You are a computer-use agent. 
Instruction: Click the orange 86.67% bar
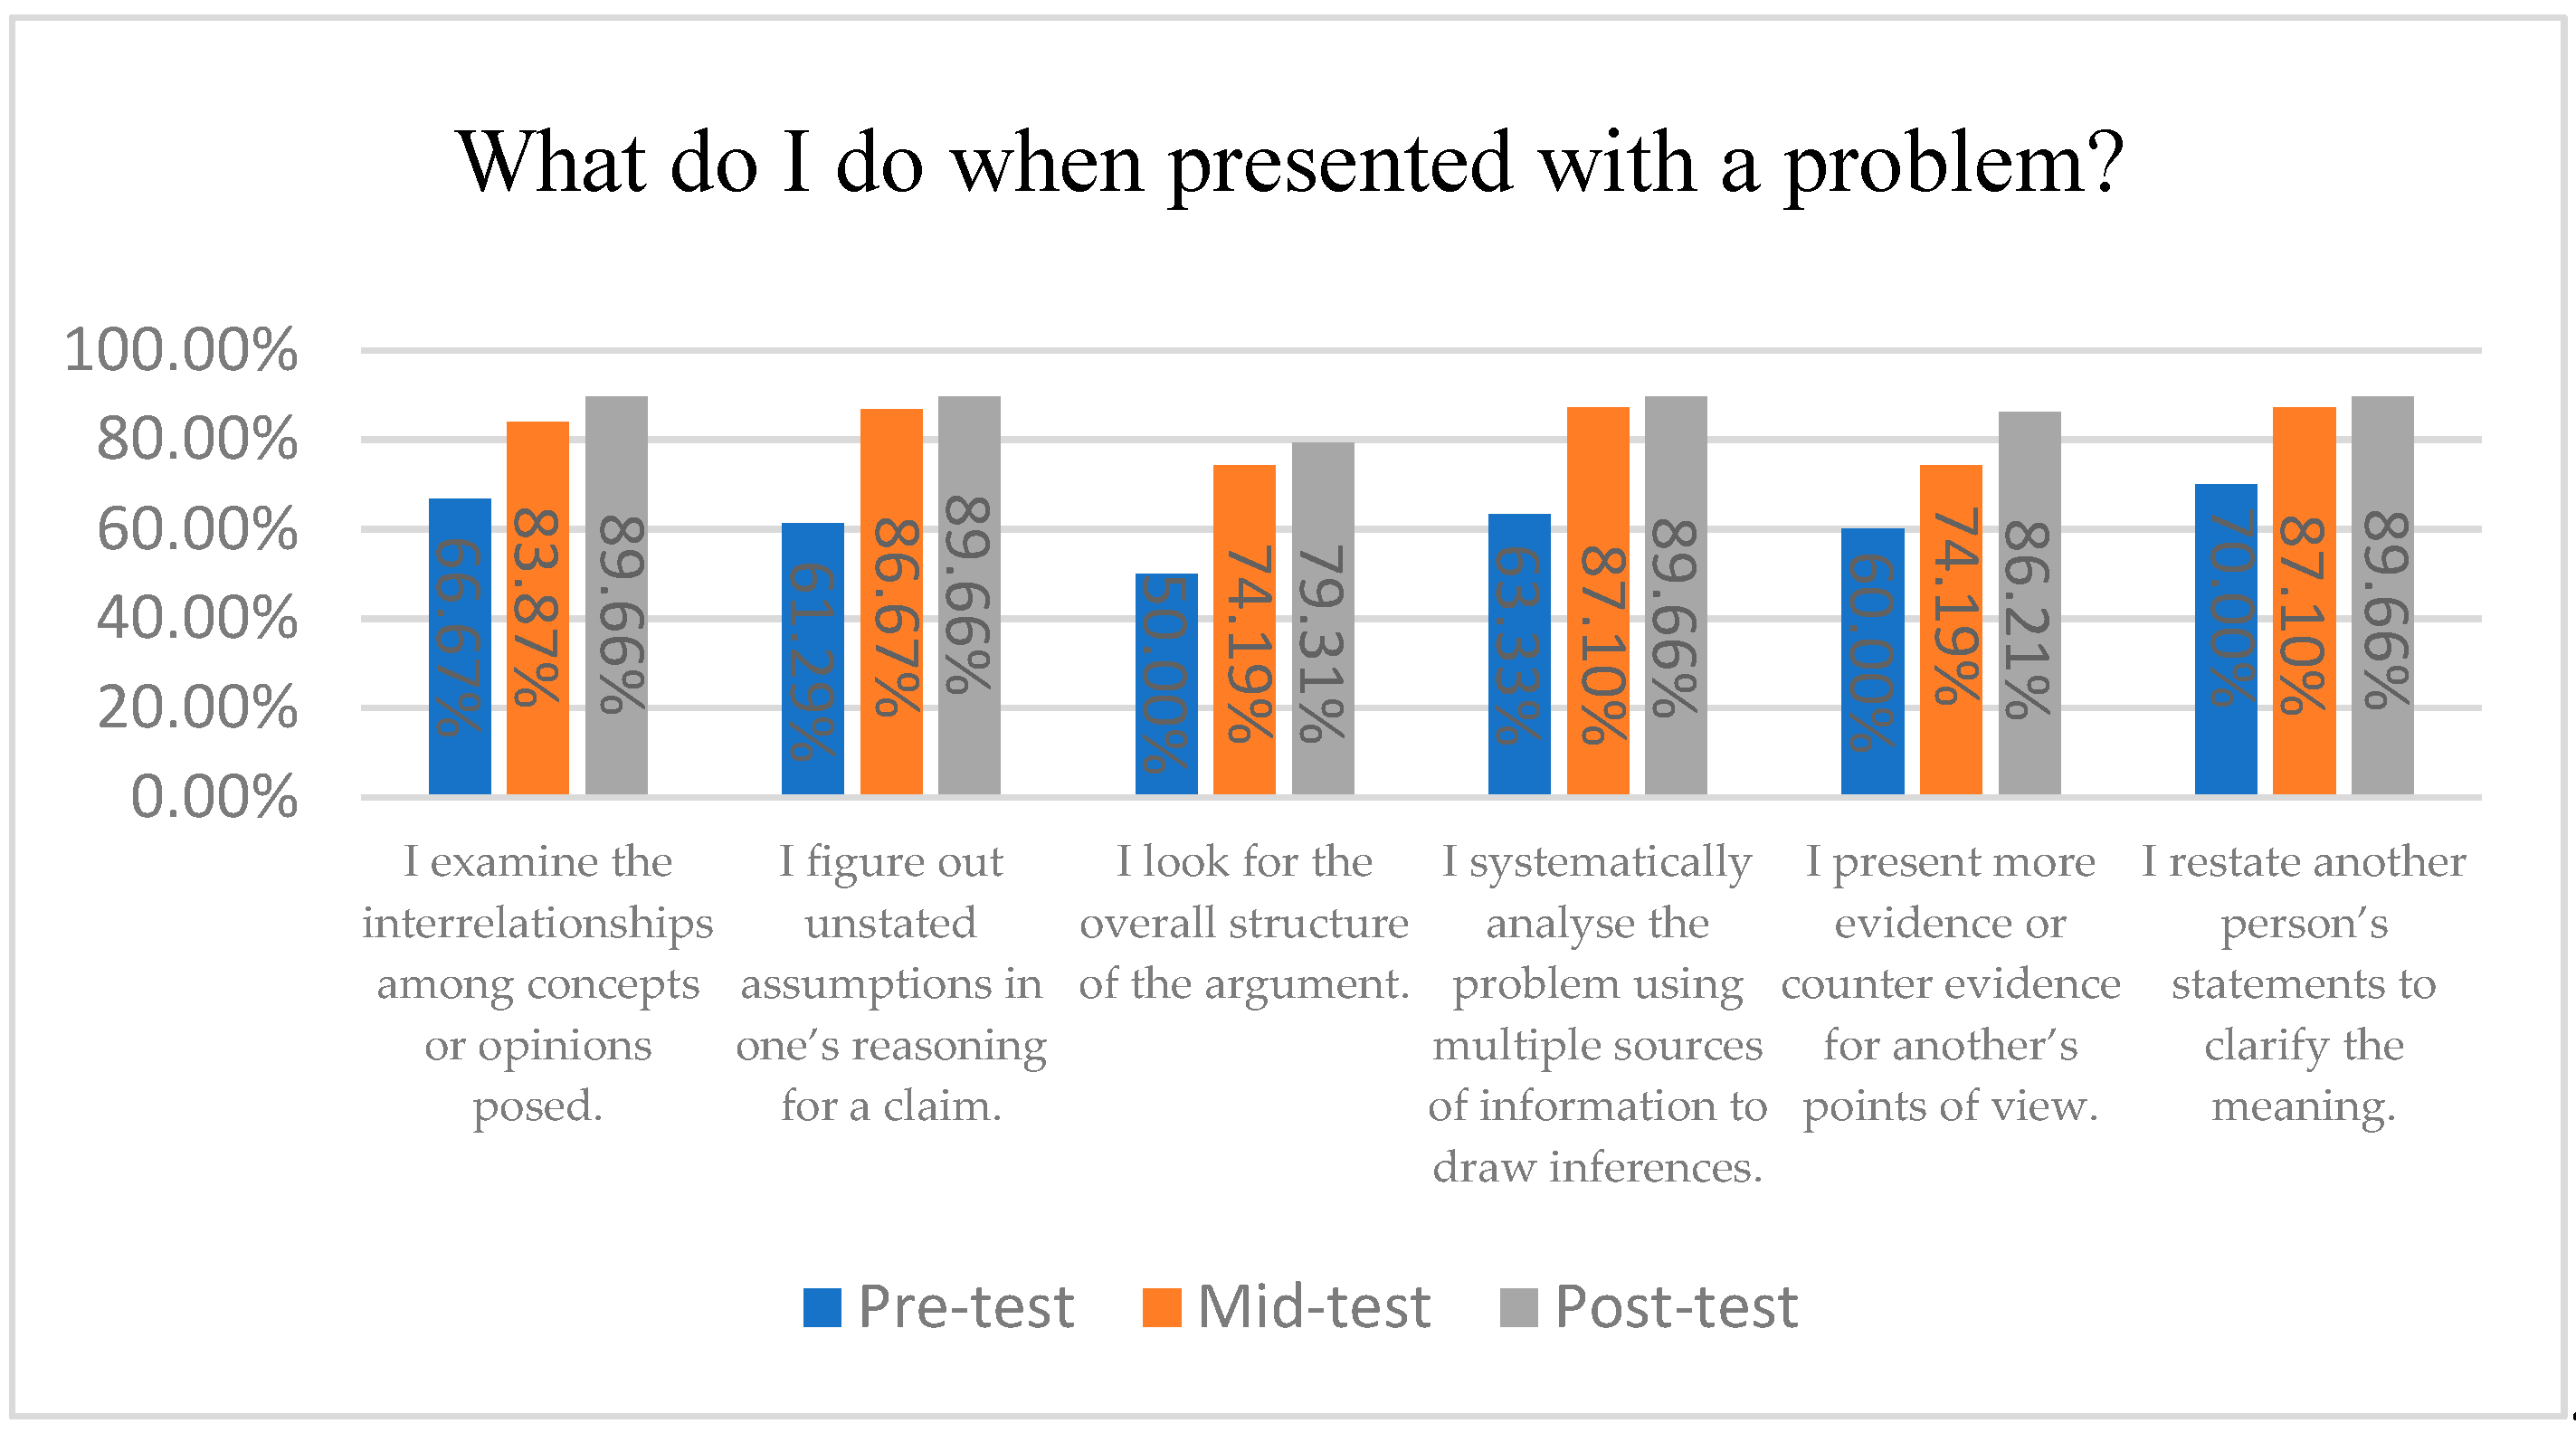coord(891,602)
